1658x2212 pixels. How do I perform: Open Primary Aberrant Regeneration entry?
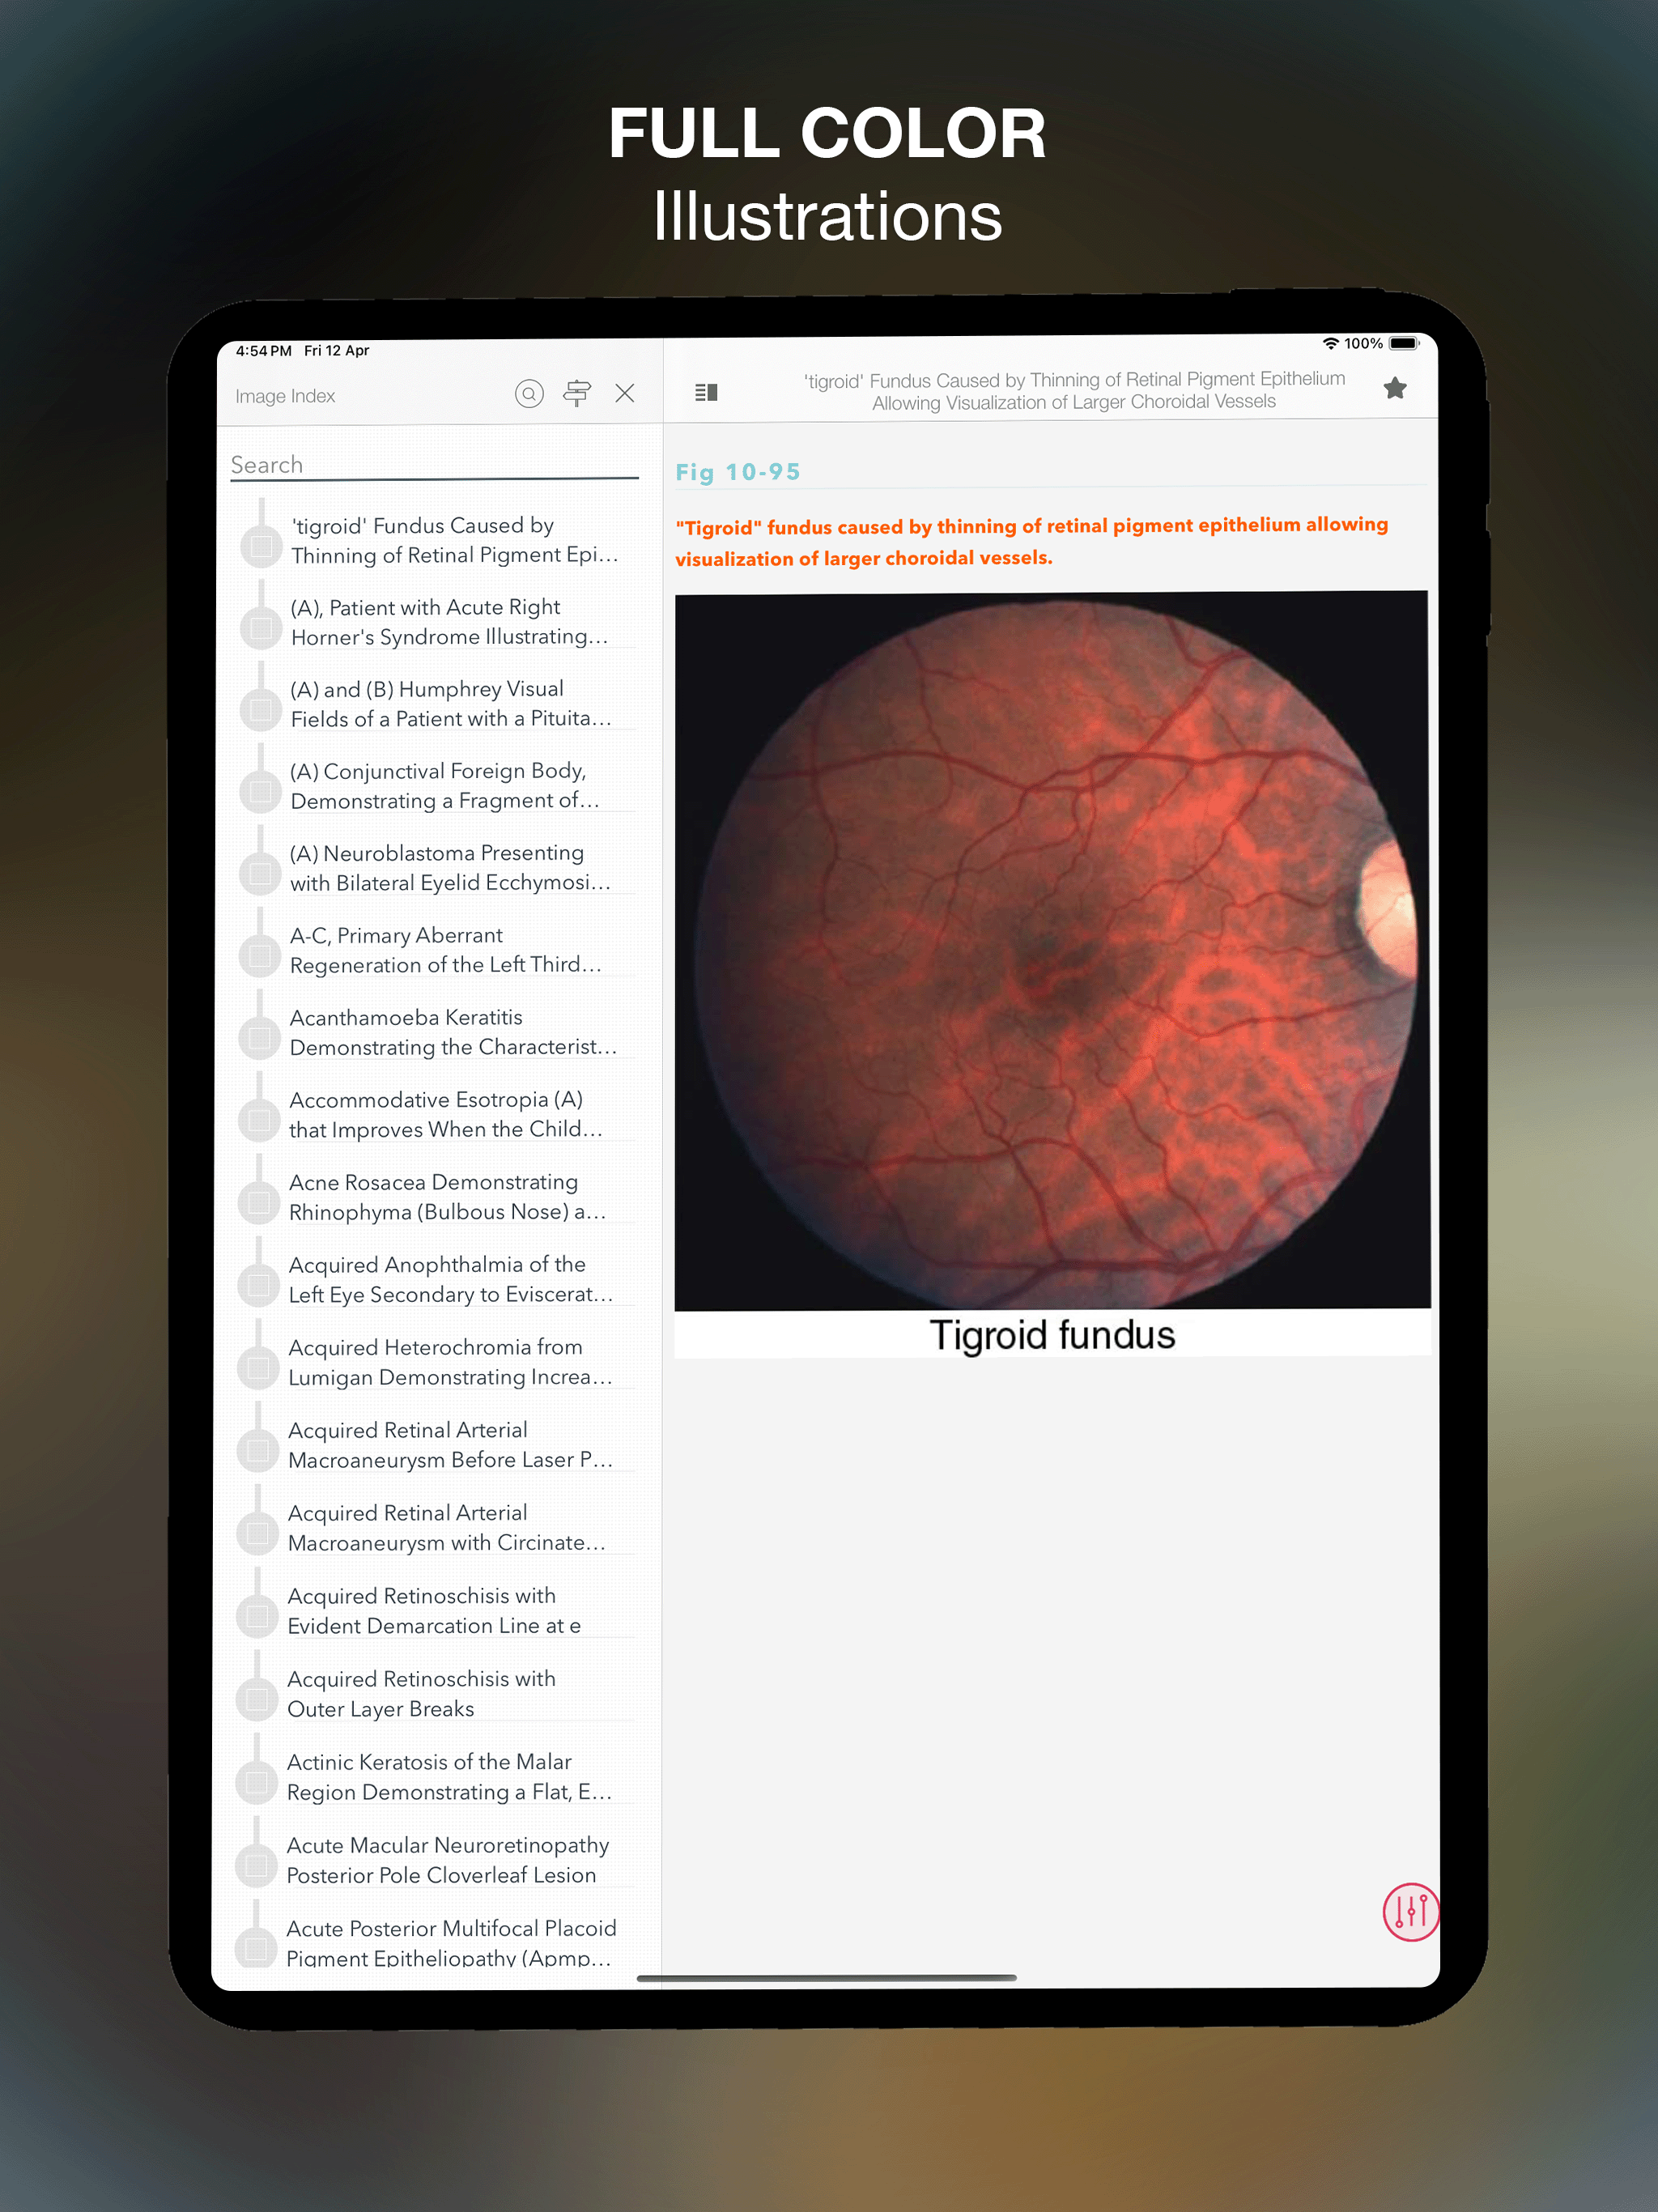click(437, 950)
